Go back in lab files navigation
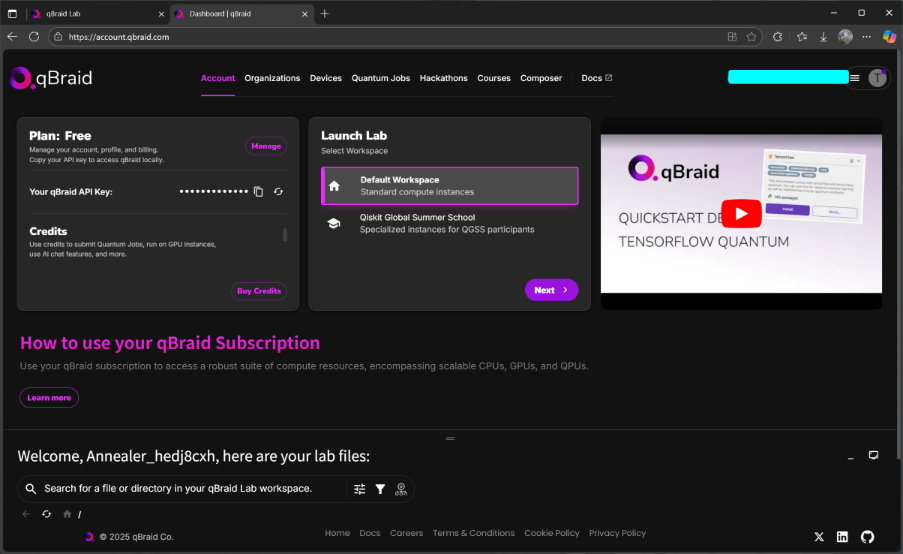Screen dimensions: 903x554 click(26, 514)
